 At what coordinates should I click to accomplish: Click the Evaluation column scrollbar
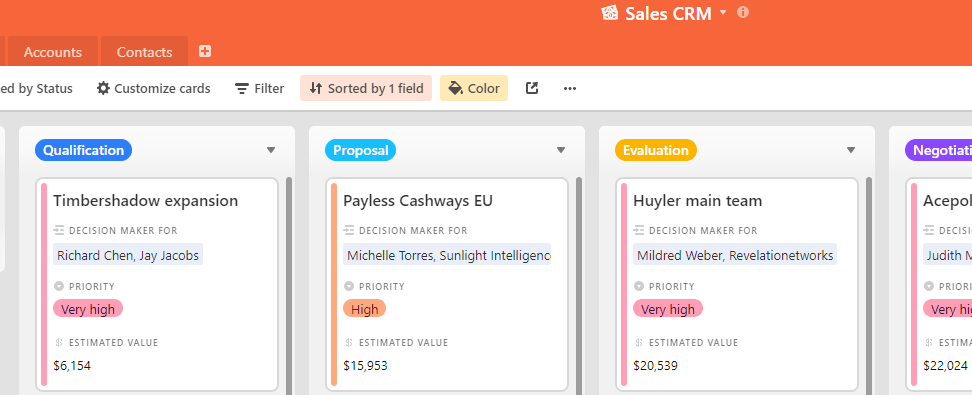[x=869, y=286]
